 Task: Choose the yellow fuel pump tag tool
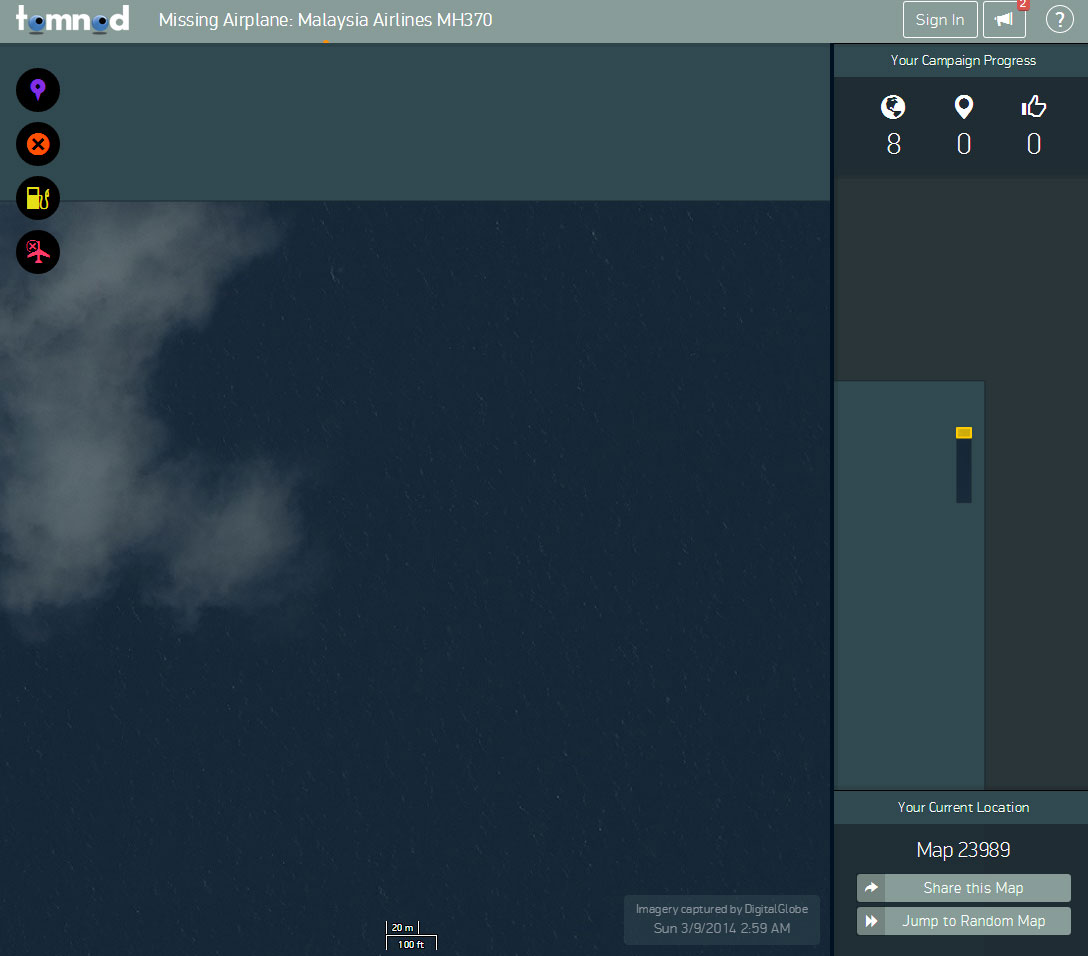pos(38,198)
